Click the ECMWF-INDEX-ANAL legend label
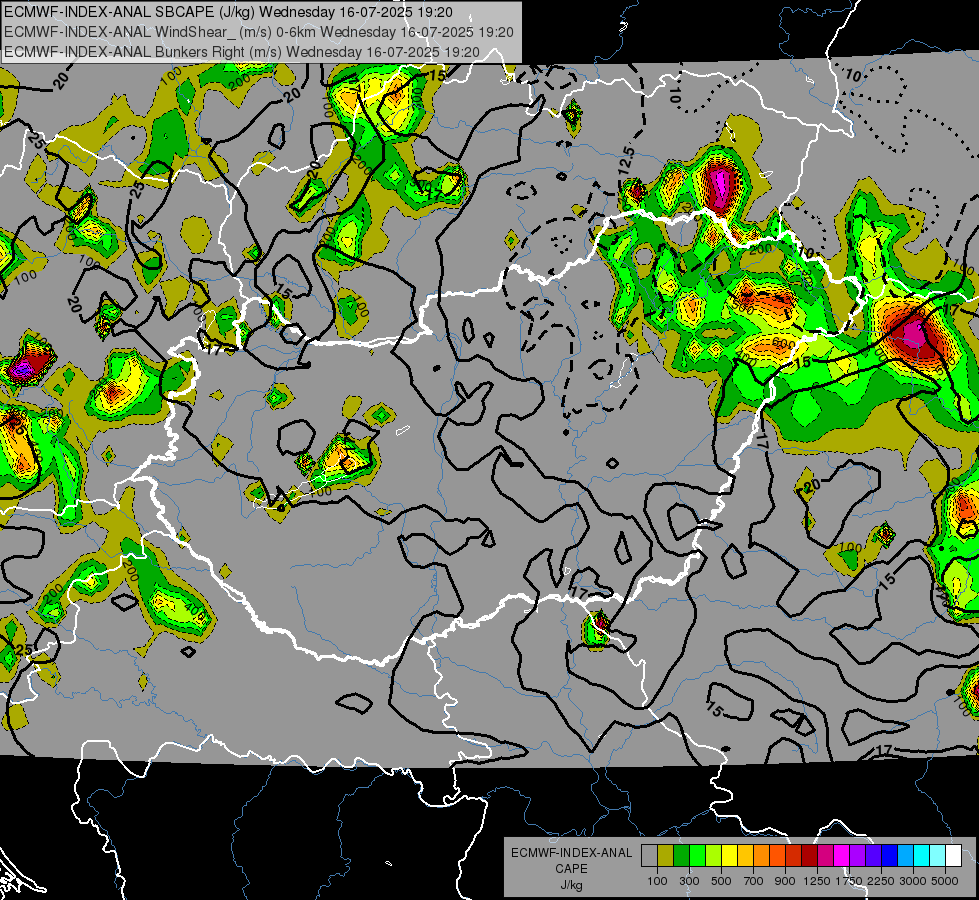Screen dimensions: 979x900 tap(571, 853)
